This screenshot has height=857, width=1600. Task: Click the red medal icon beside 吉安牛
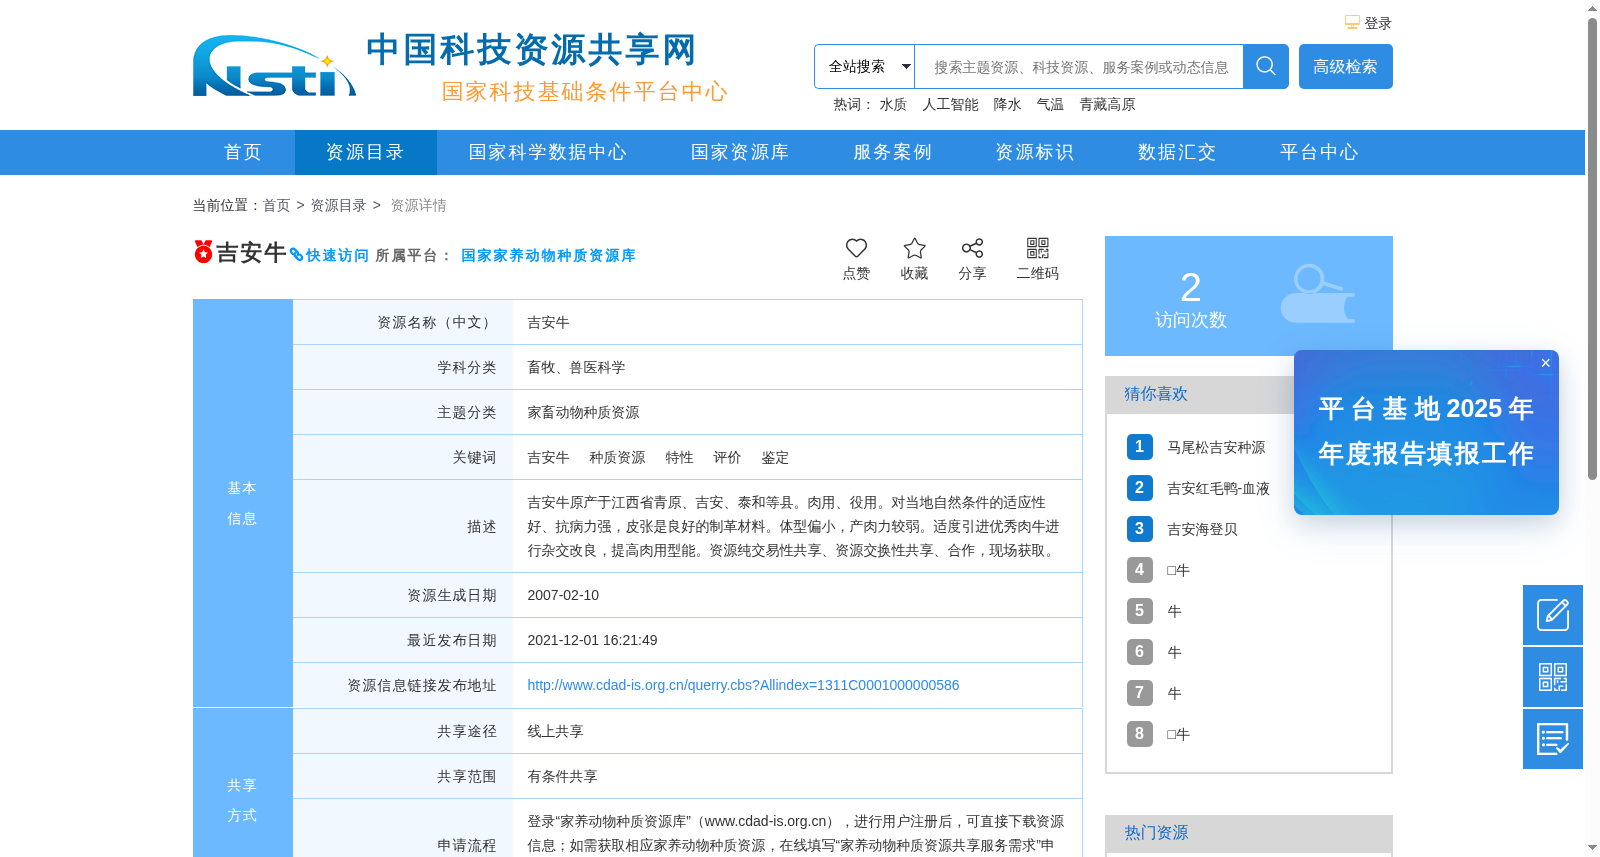click(203, 251)
